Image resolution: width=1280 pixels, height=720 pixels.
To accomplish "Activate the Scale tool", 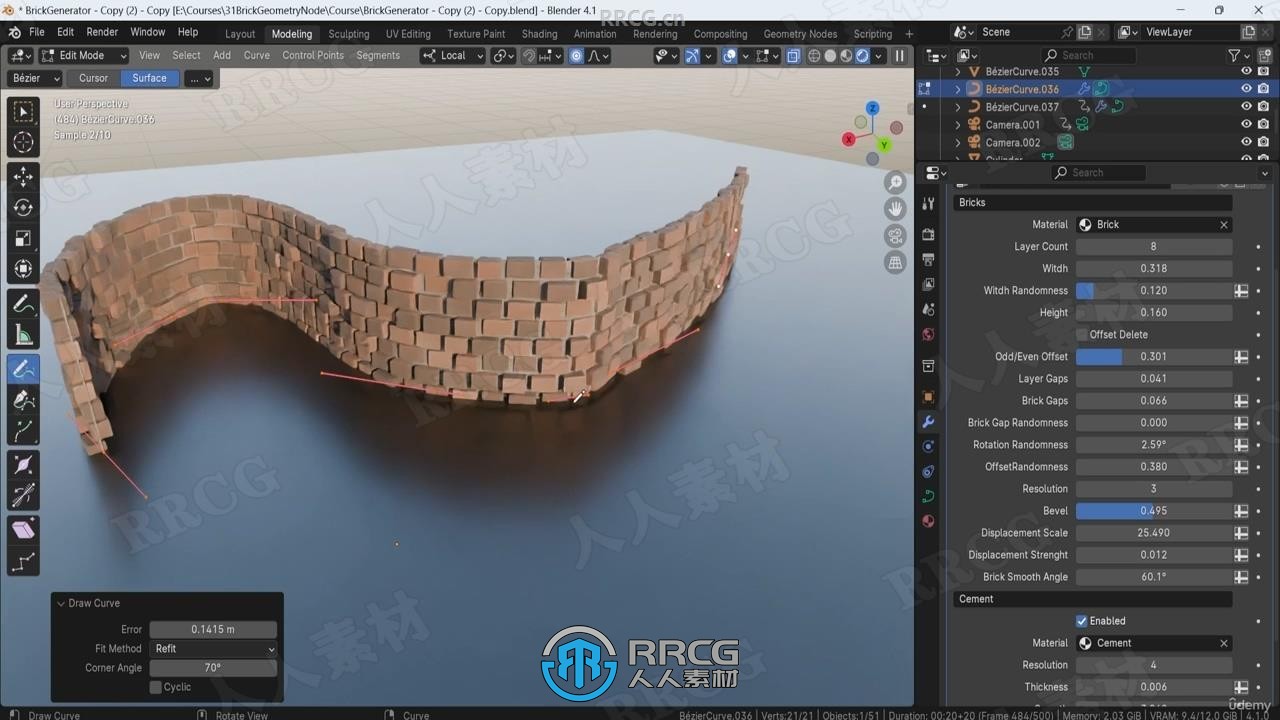I will click(x=23, y=239).
